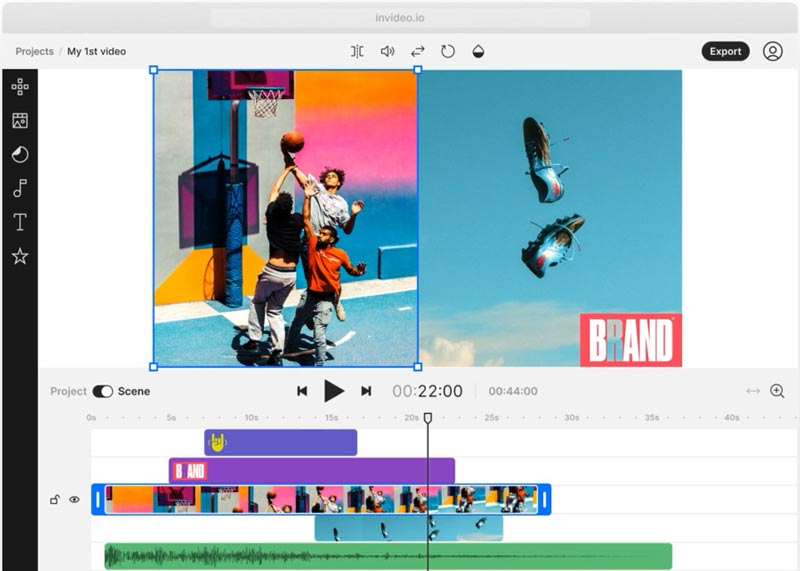Go to Projects in breadcrumb

click(34, 51)
